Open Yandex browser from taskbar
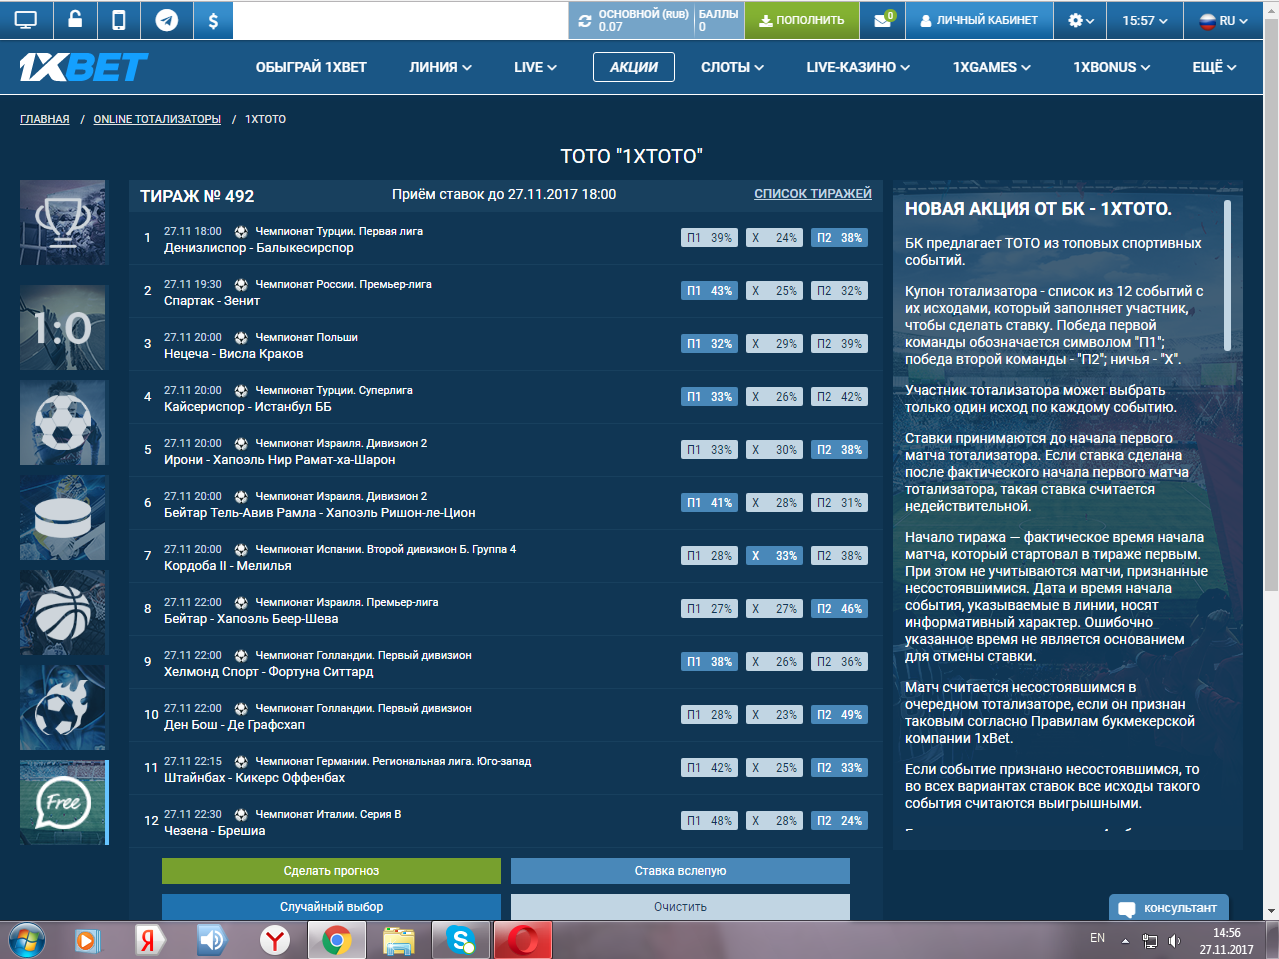This screenshot has width=1279, height=959. click(275, 940)
